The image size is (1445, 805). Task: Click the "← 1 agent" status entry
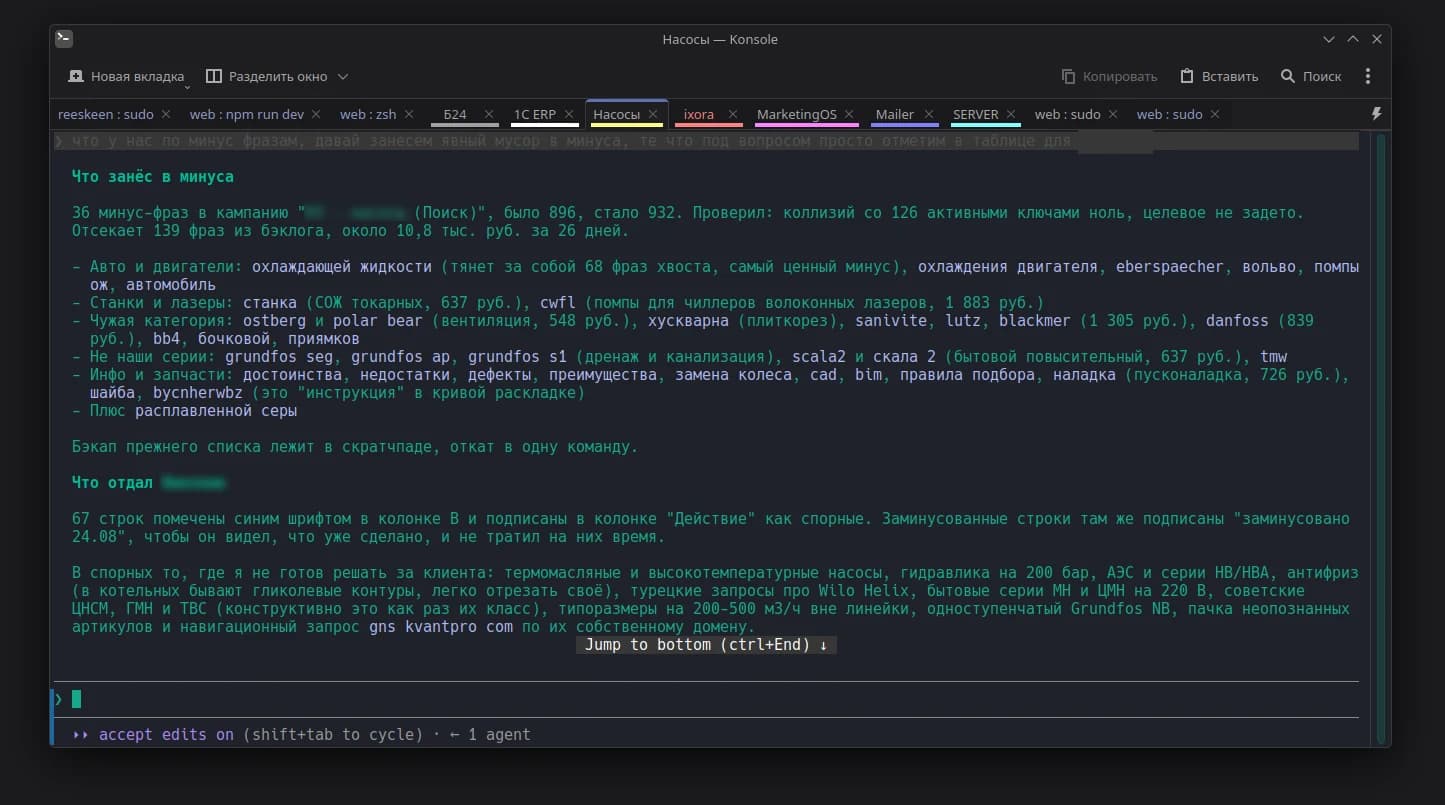click(x=490, y=734)
